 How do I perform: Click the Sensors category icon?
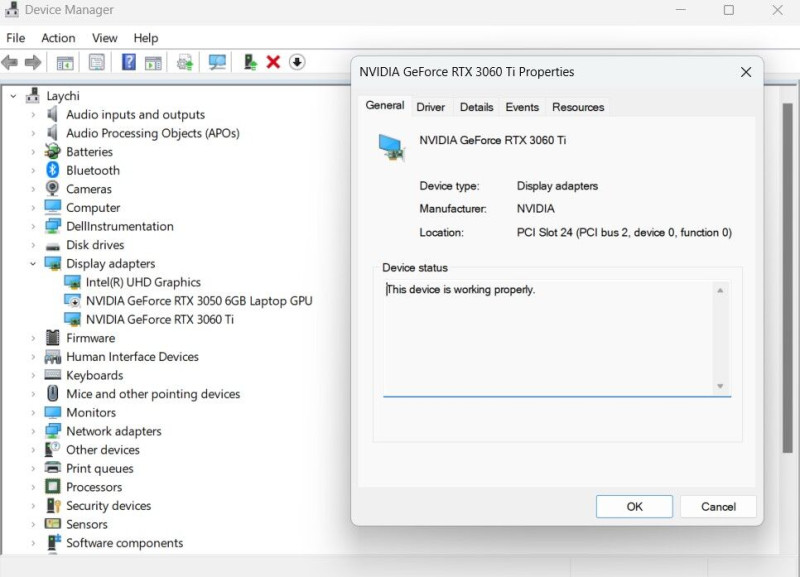[53, 523]
